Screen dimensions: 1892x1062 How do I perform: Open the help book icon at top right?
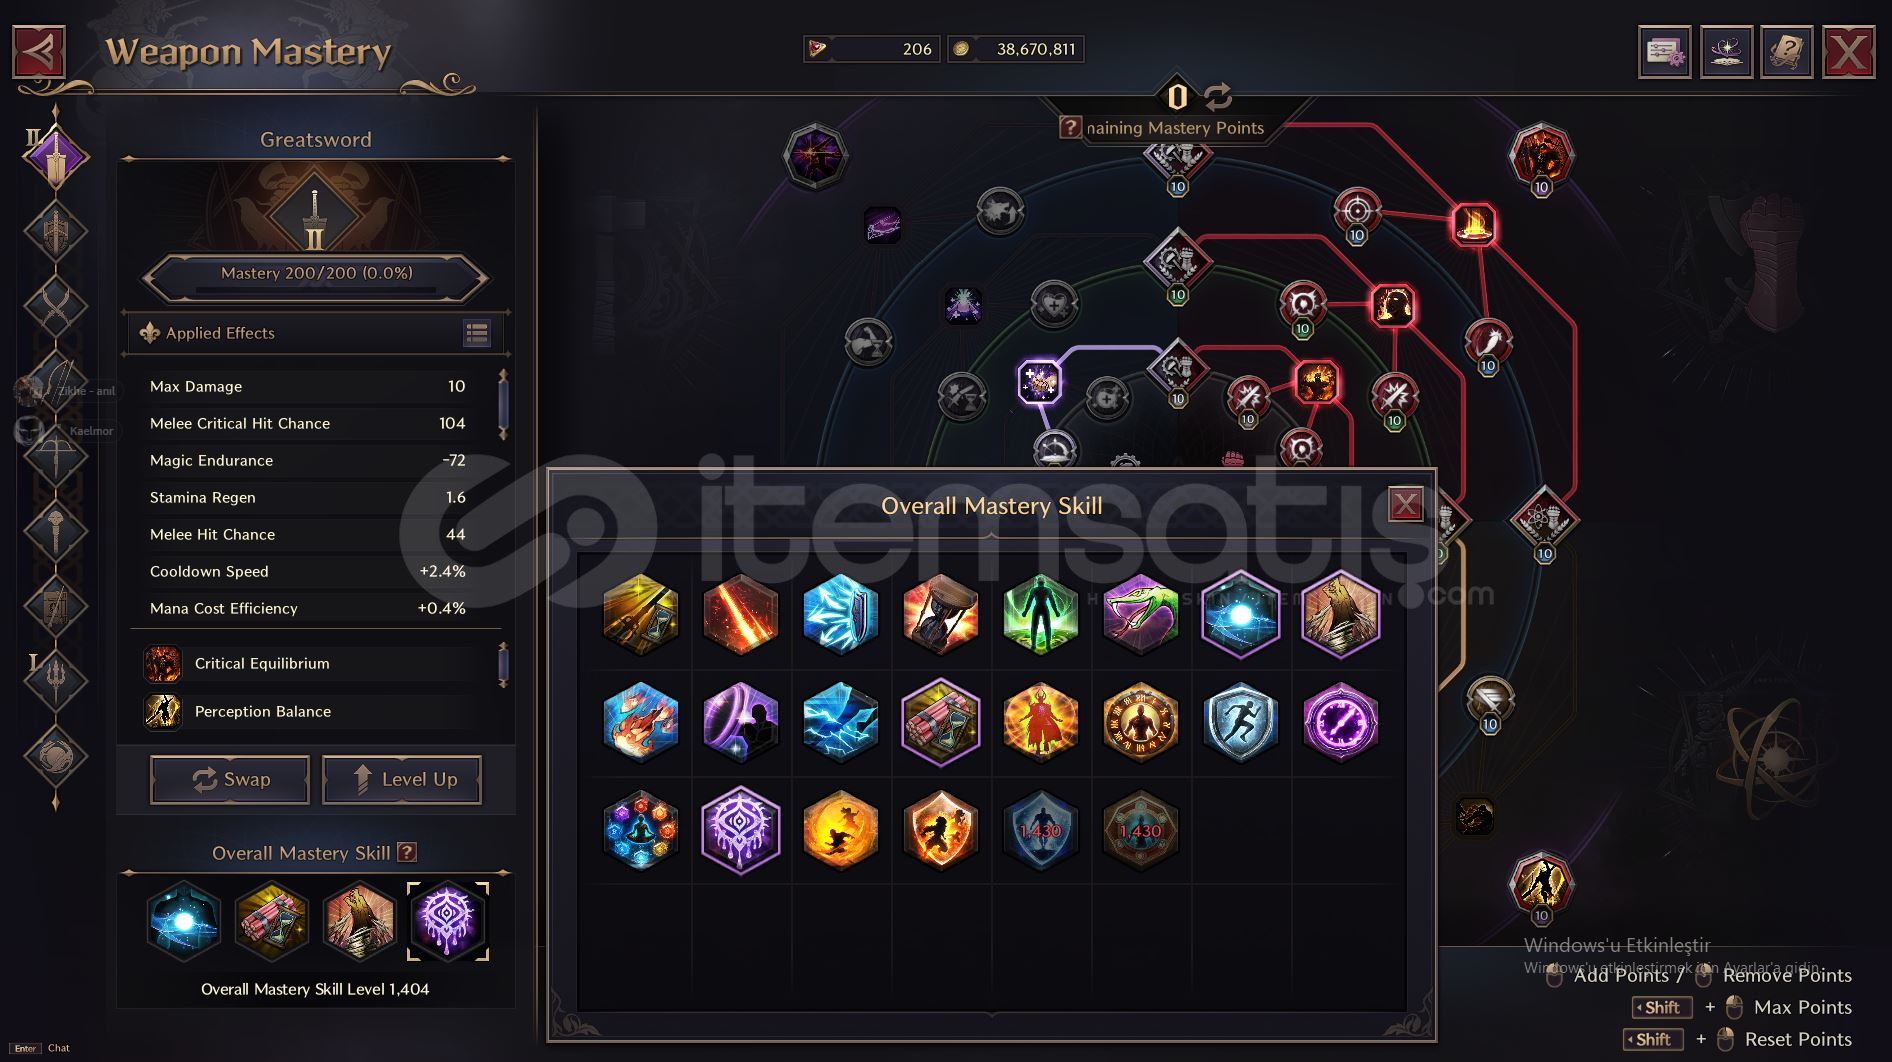click(x=1786, y=52)
